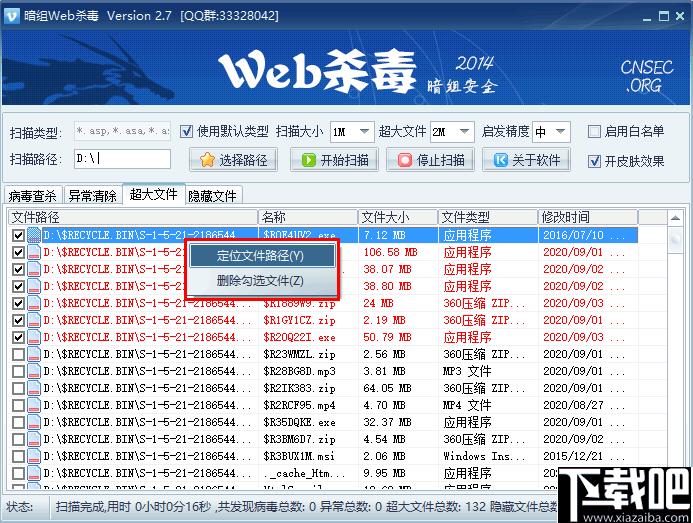This screenshot has width=693, height=523.
Task: Click file icon of $R35DQKE.exe row
Action: pyautogui.click(x=34, y=422)
